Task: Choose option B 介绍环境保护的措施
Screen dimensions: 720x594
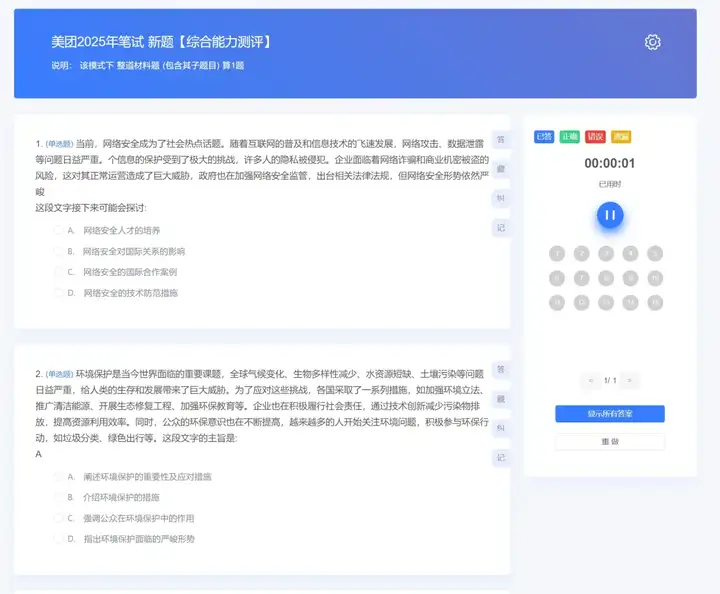Action: (107, 498)
